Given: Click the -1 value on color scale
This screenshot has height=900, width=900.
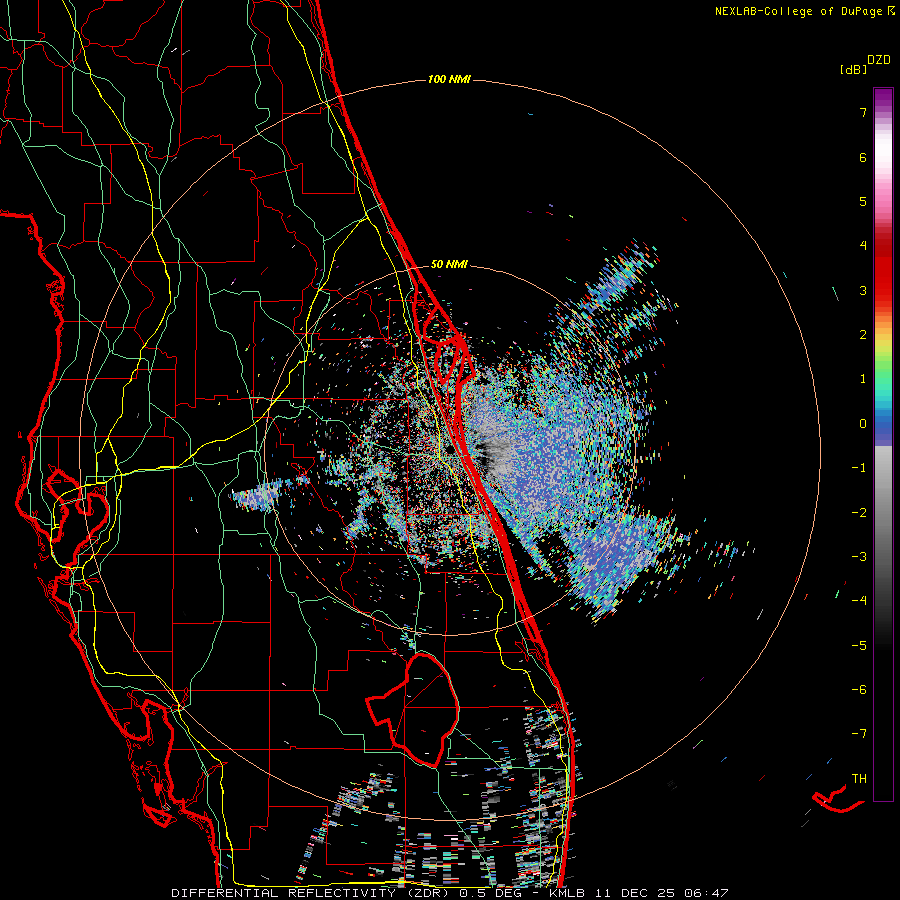Looking at the screenshot, I should tap(859, 468).
